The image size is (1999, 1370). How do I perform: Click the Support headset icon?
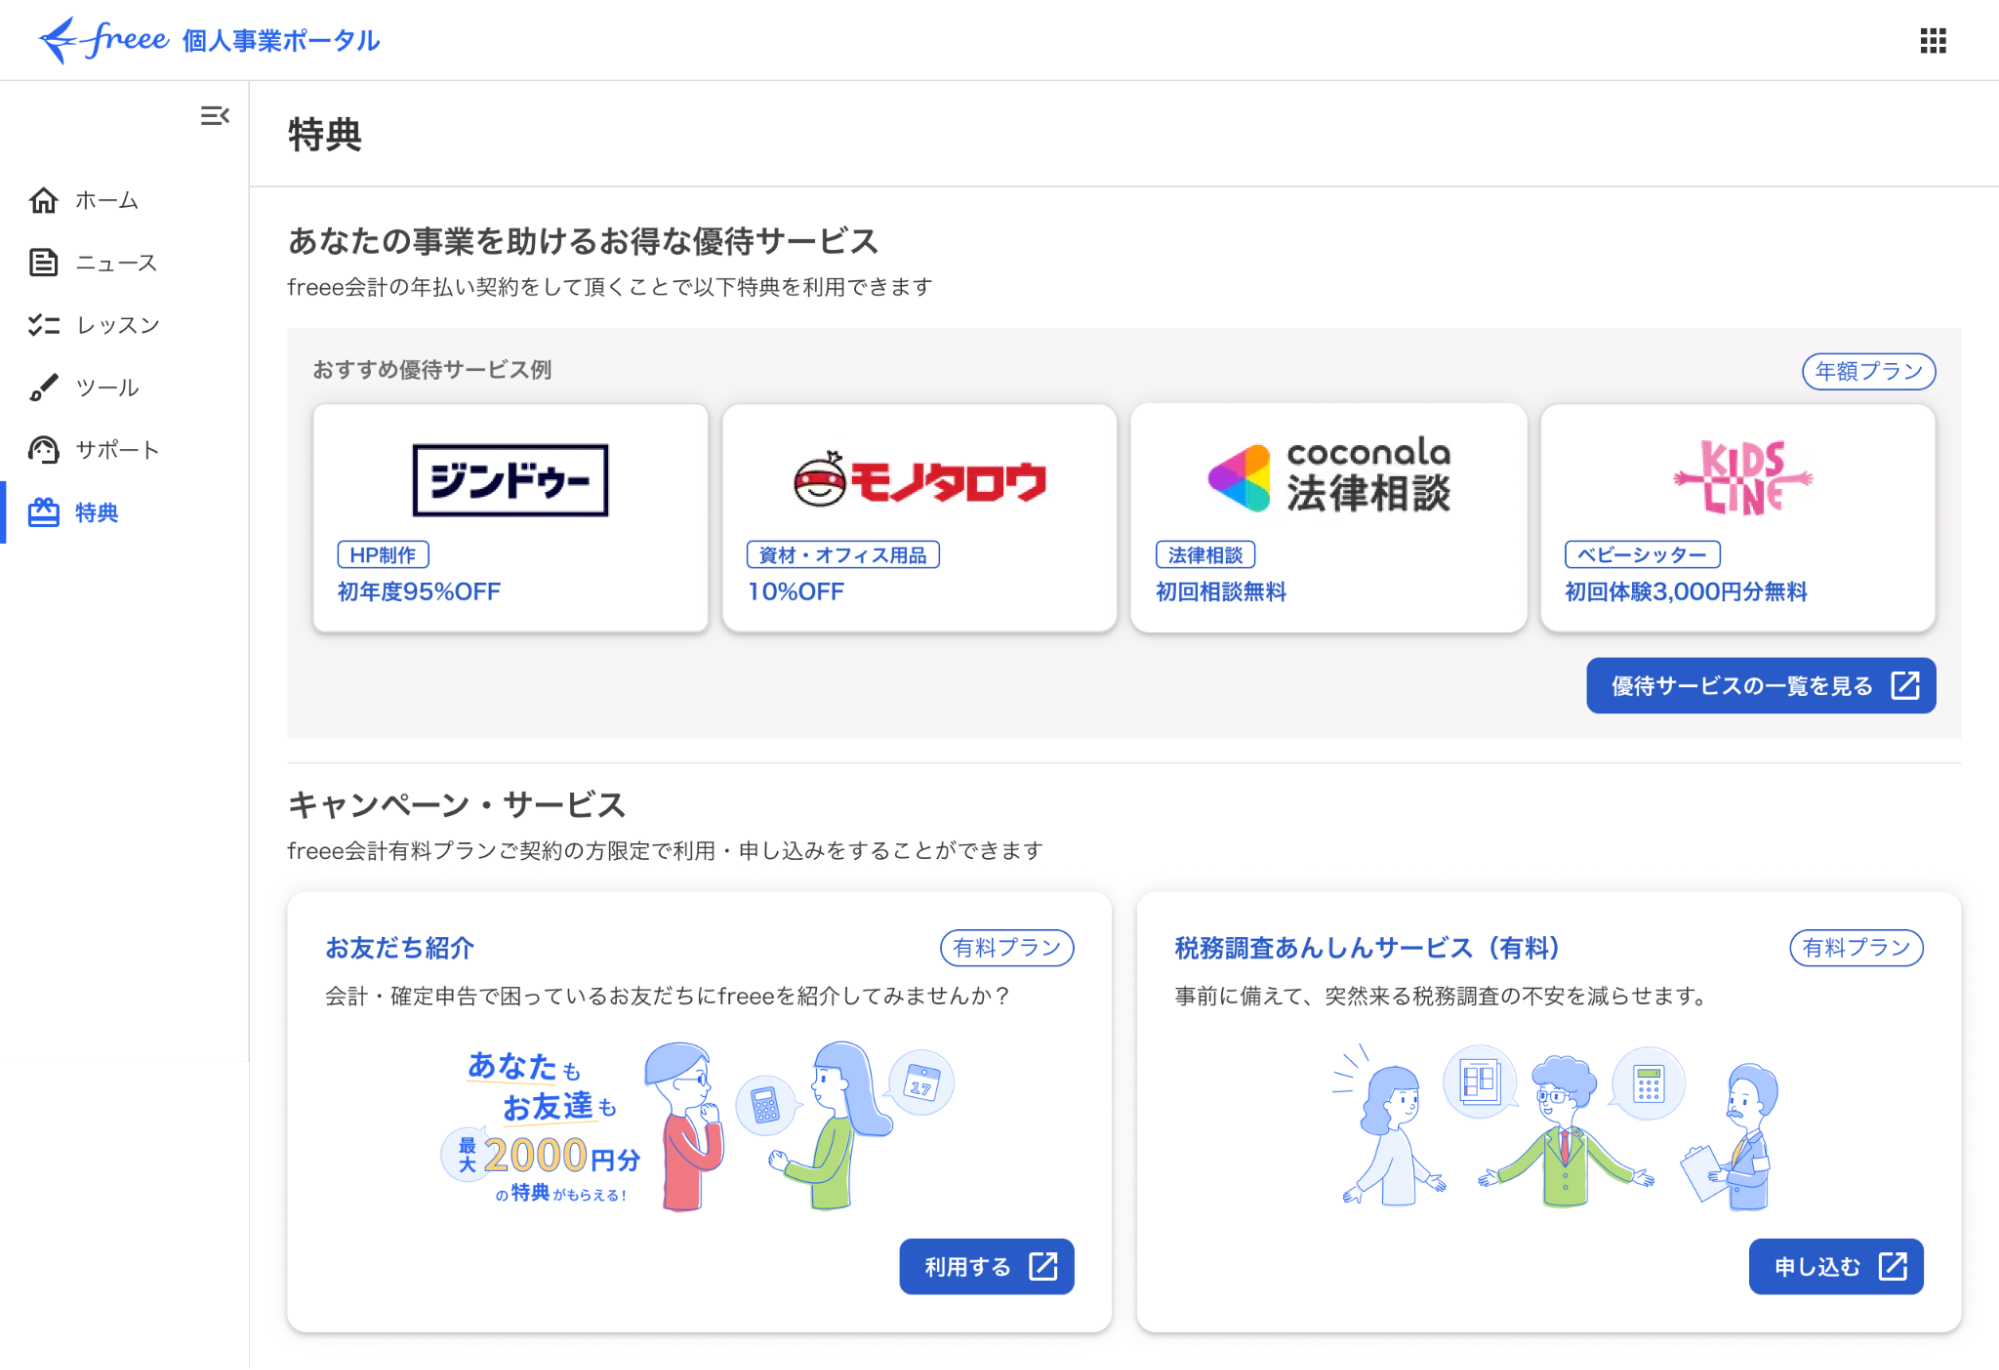point(43,450)
